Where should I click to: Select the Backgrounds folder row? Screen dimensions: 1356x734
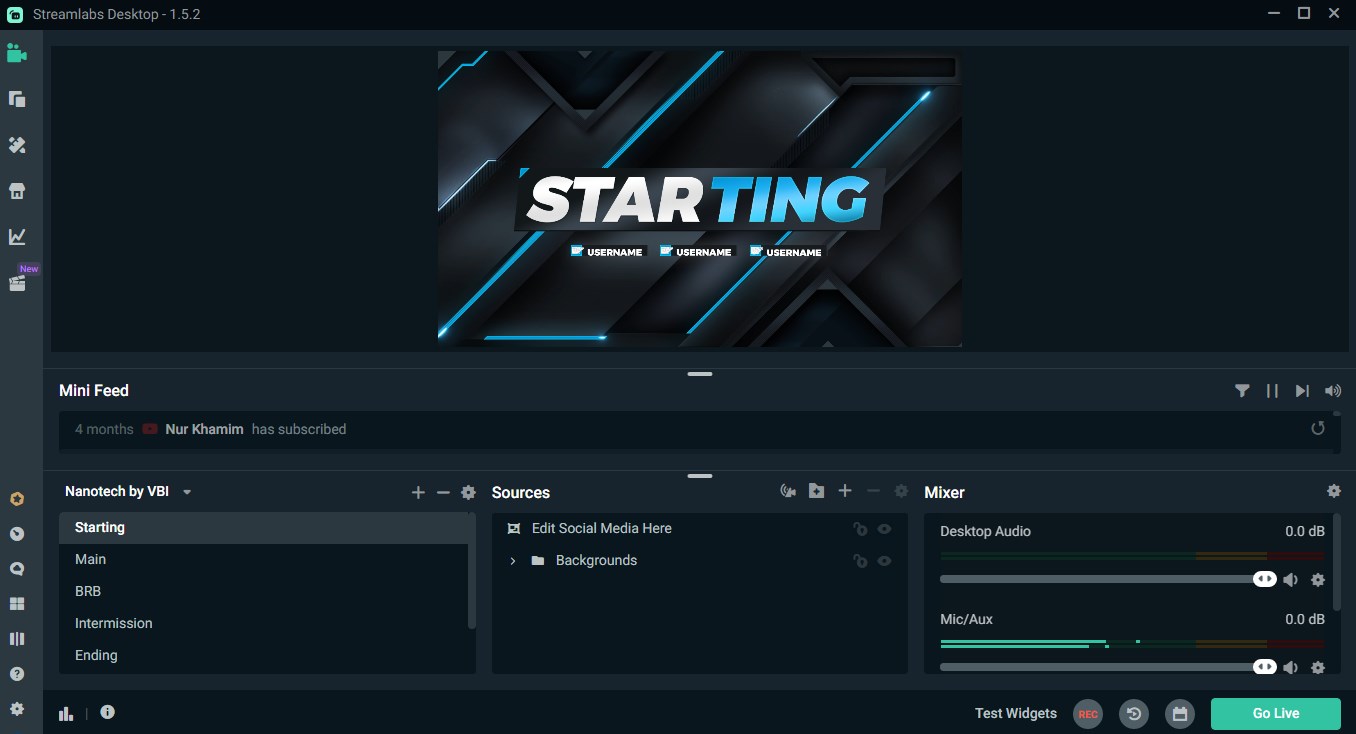[700, 560]
